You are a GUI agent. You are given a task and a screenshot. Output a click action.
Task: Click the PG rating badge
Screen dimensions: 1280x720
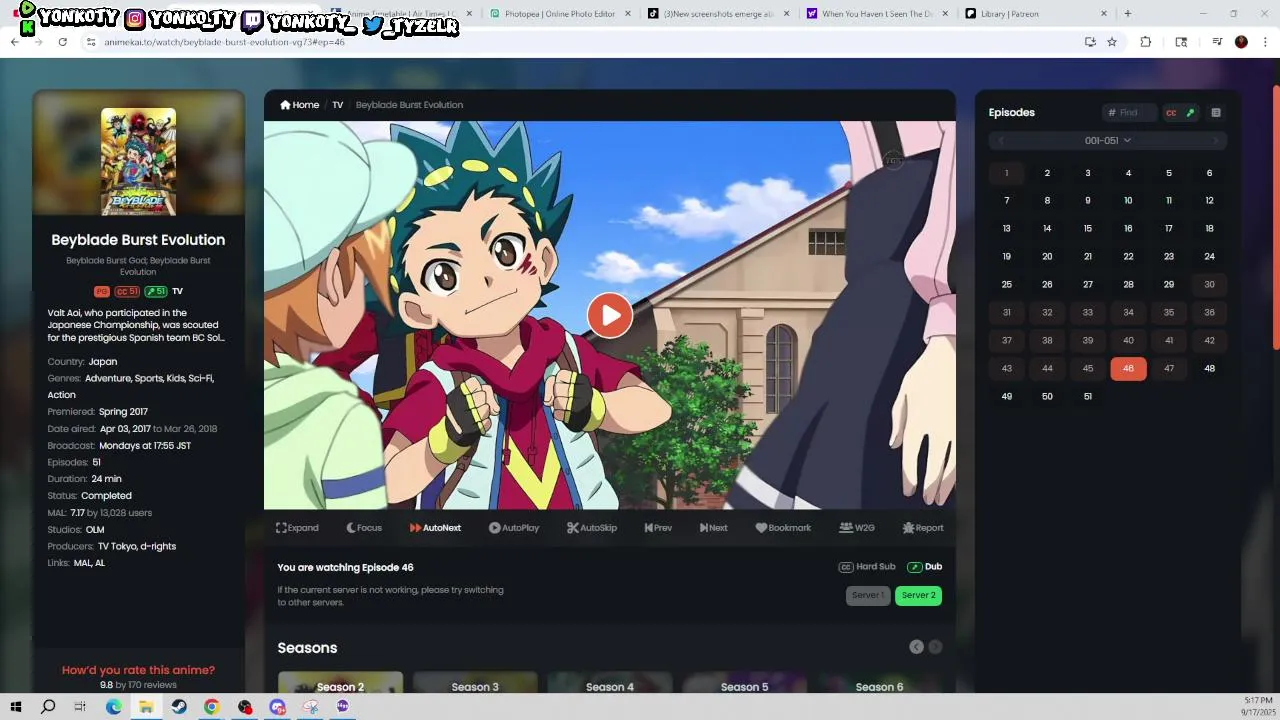point(102,292)
